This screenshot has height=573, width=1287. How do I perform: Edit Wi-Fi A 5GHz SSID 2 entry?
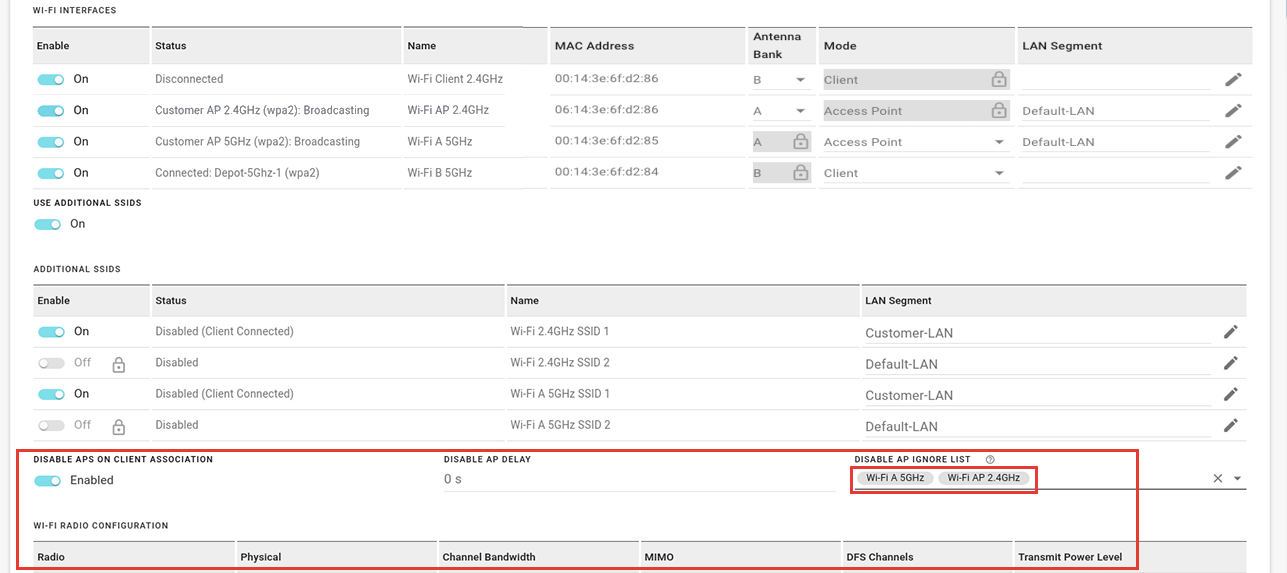(1231, 424)
